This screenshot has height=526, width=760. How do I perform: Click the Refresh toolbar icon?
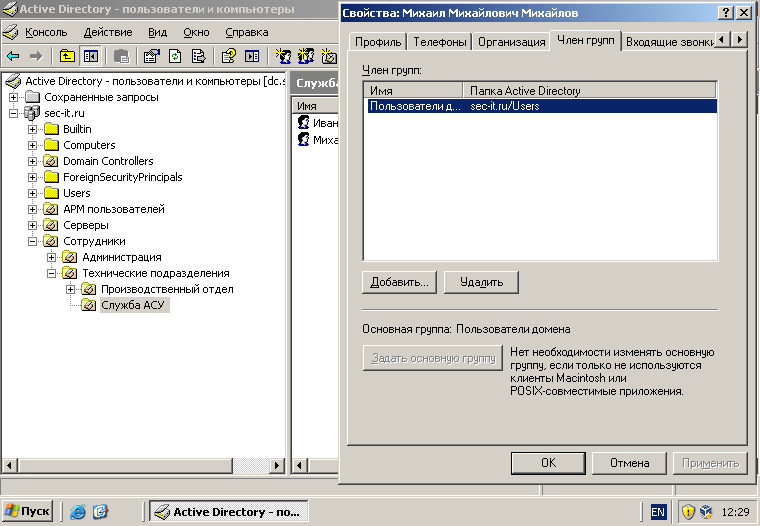point(175,56)
